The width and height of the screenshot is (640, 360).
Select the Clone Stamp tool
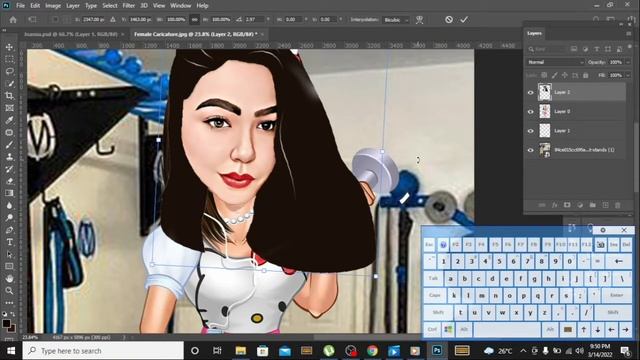(x=9, y=157)
